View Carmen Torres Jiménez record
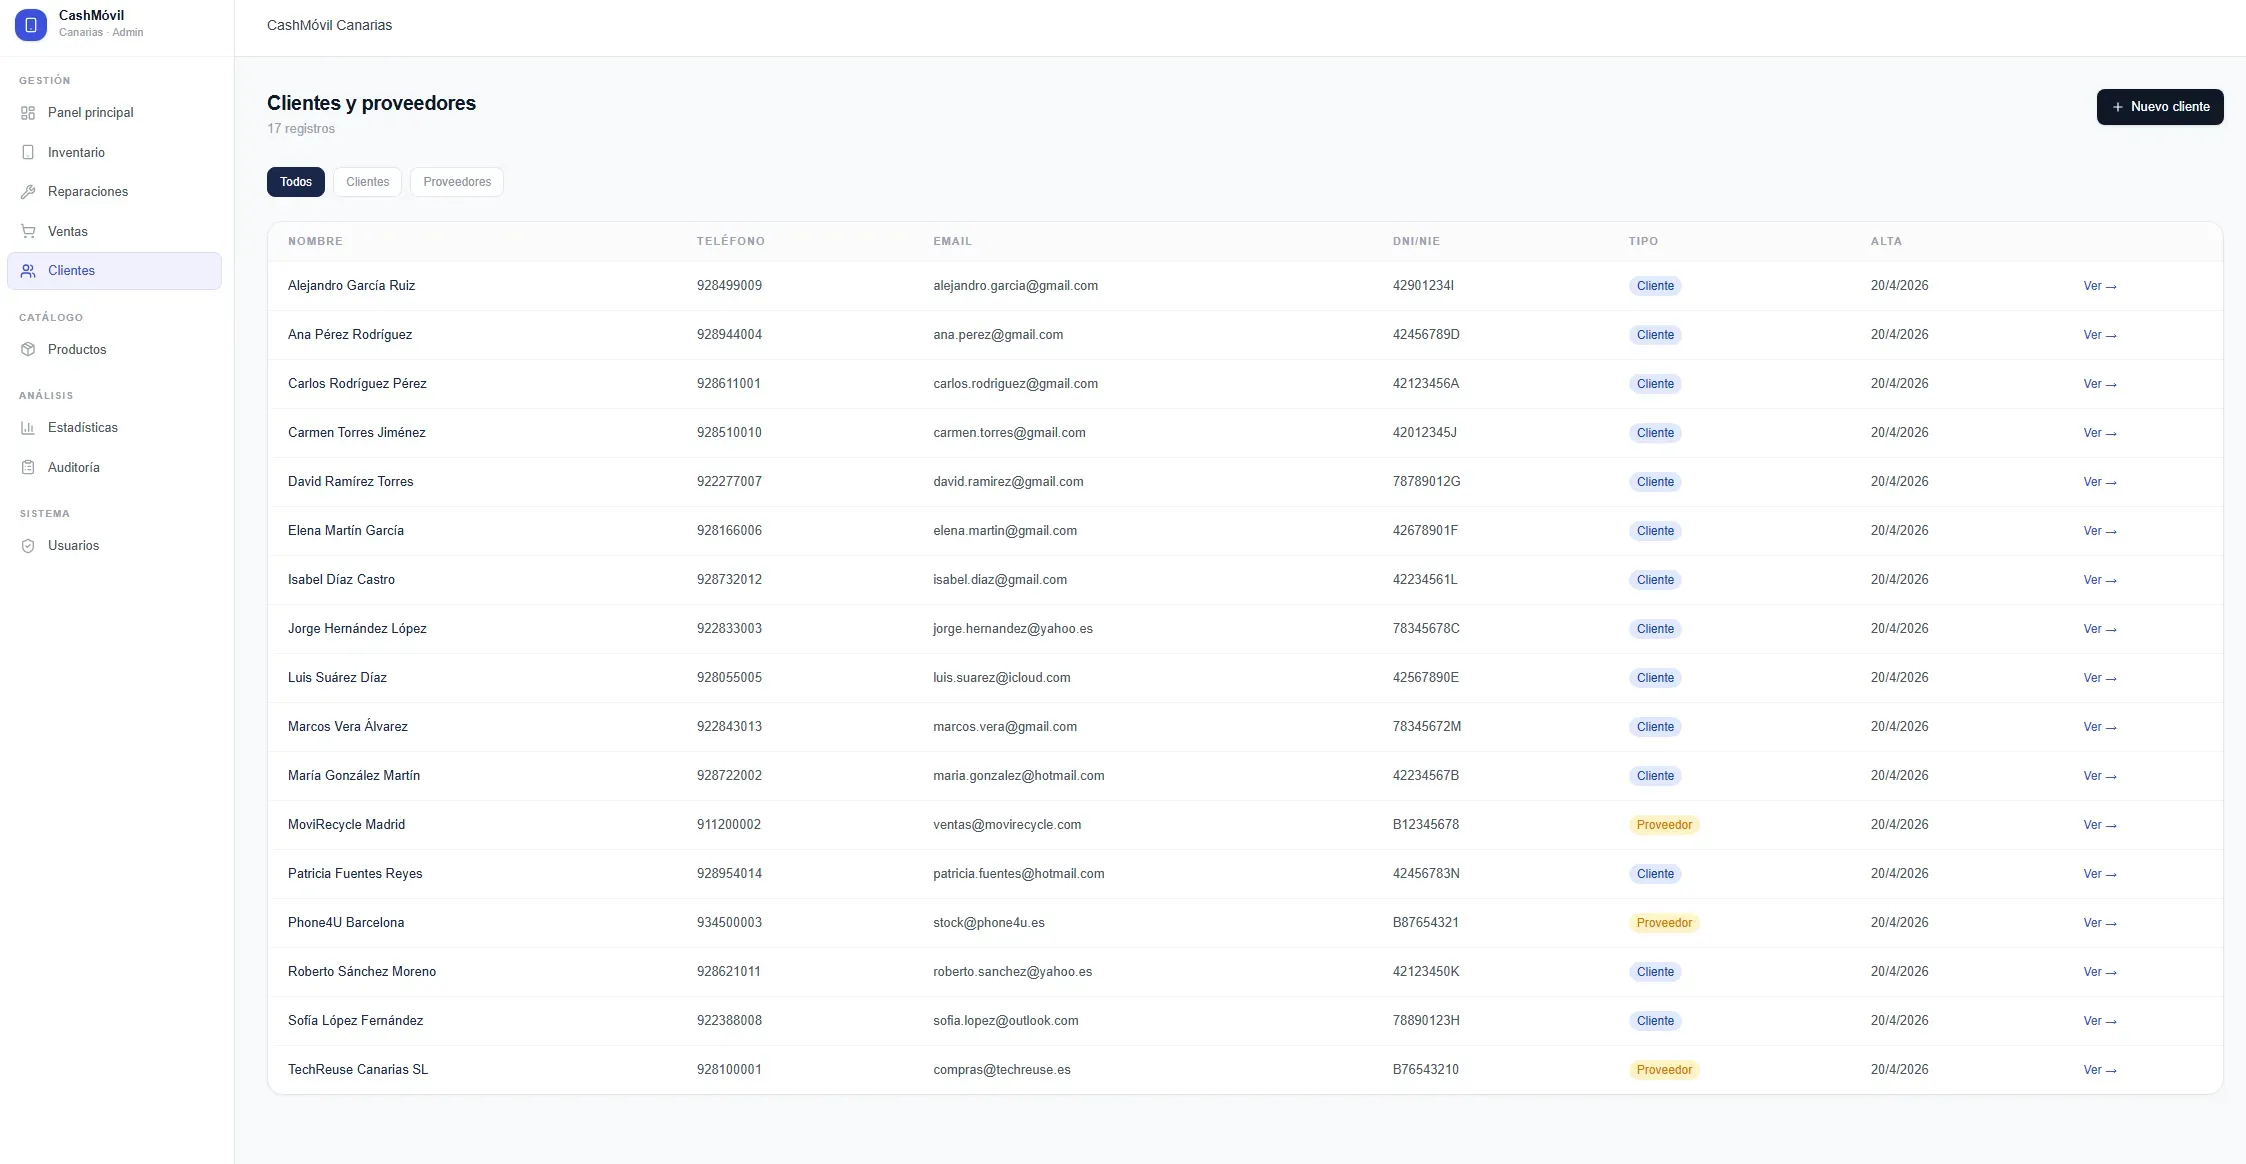The width and height of the screenshot is (2246, 1164). point(2100,433)
